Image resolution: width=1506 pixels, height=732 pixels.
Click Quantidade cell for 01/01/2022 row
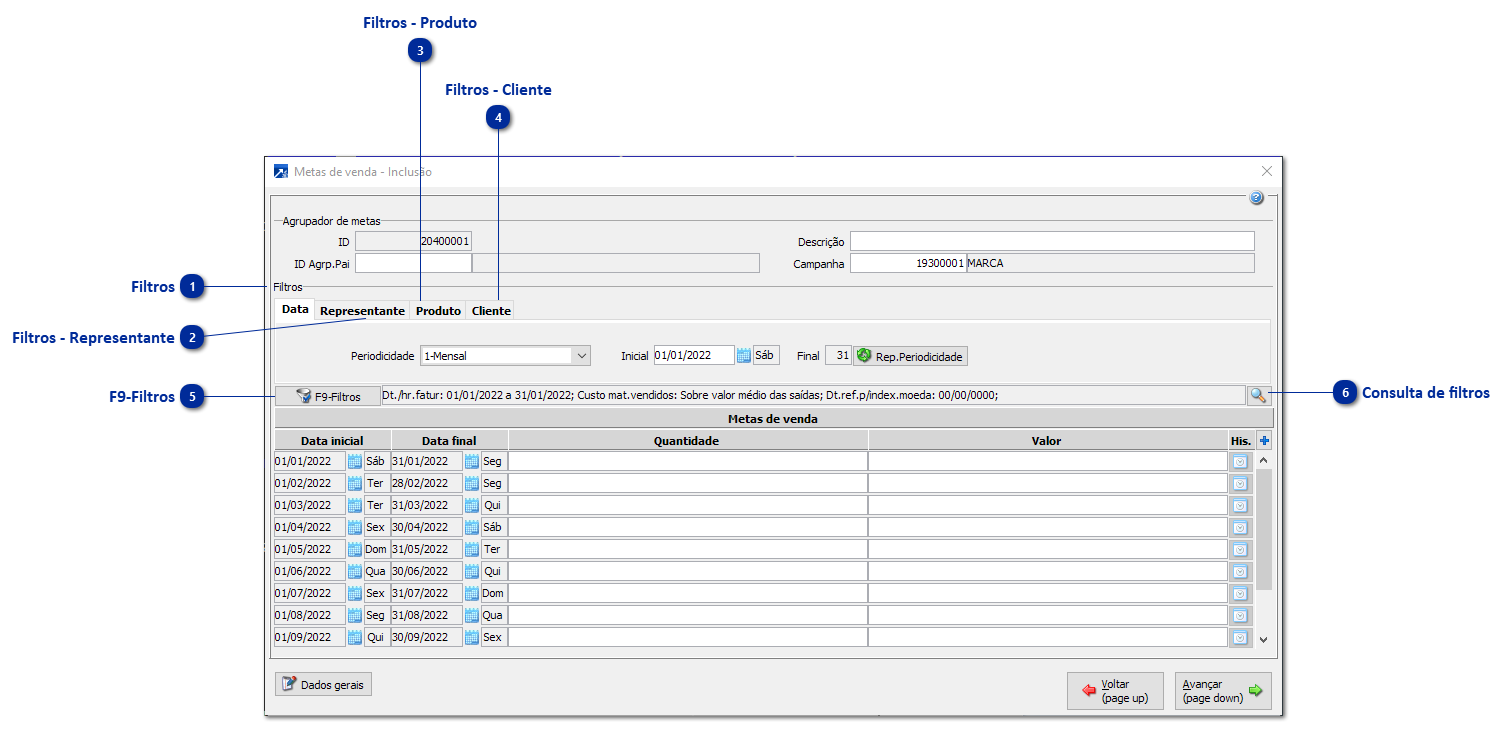688,461
